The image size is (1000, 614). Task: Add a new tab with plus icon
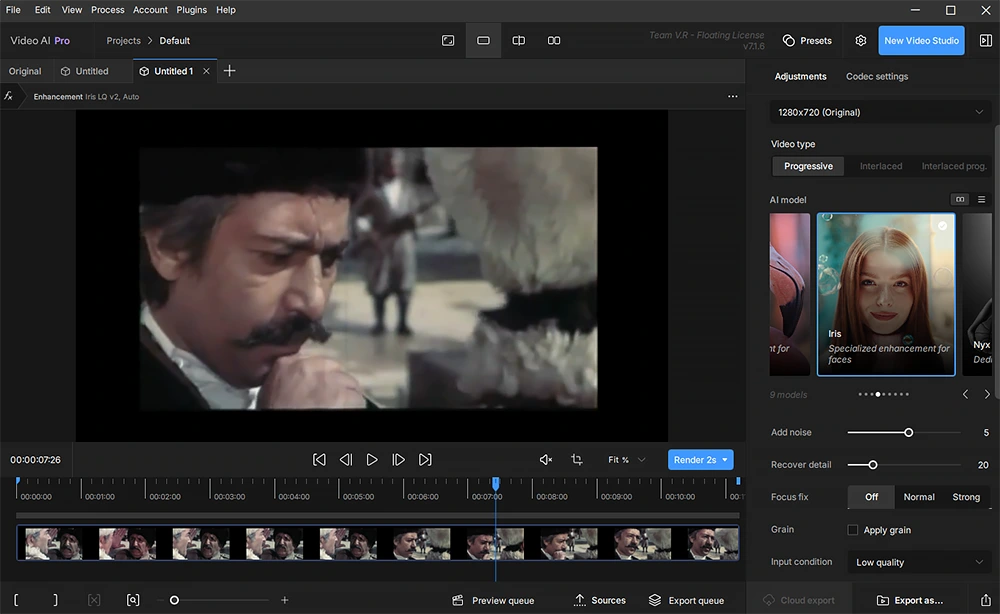230,71
